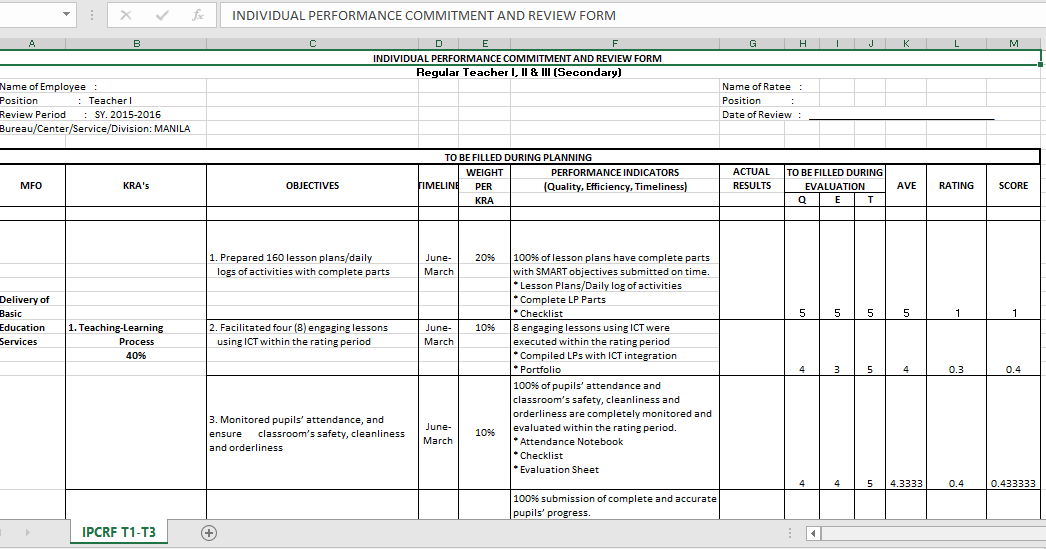The image size is (1046, 549).
Task: Select the 20% weight cell
Action: click(484, 257)
